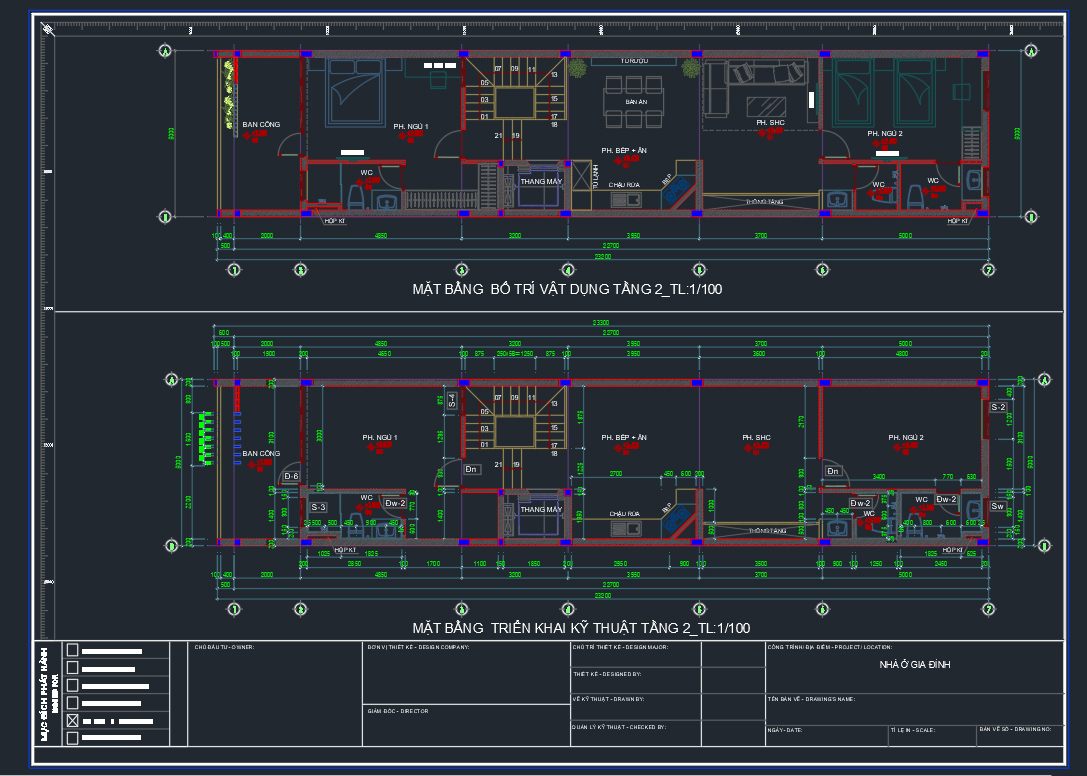1087x776 pixels.
Task: Tick the first checkbox in the title block list
Action: click(72, 650)
